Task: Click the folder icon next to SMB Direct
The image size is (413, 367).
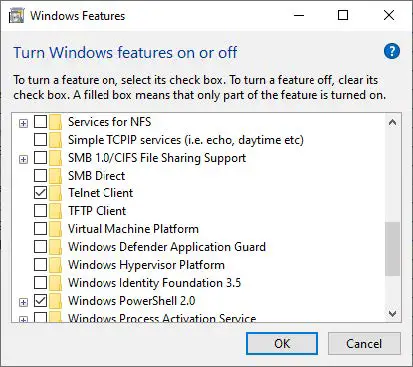Action: coord(56,176)
